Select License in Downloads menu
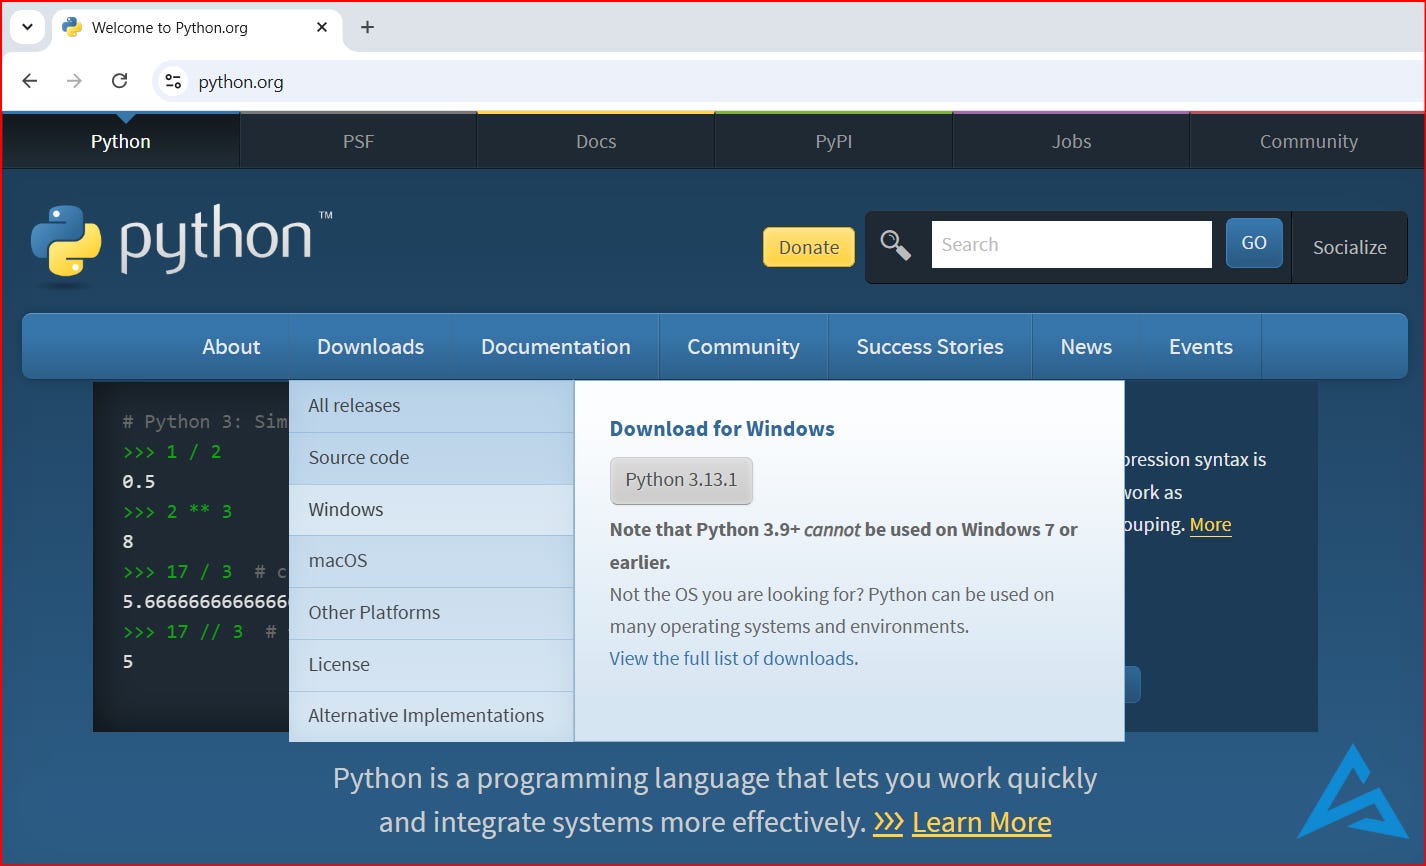The image size is (1426, 866). point(431,665)
